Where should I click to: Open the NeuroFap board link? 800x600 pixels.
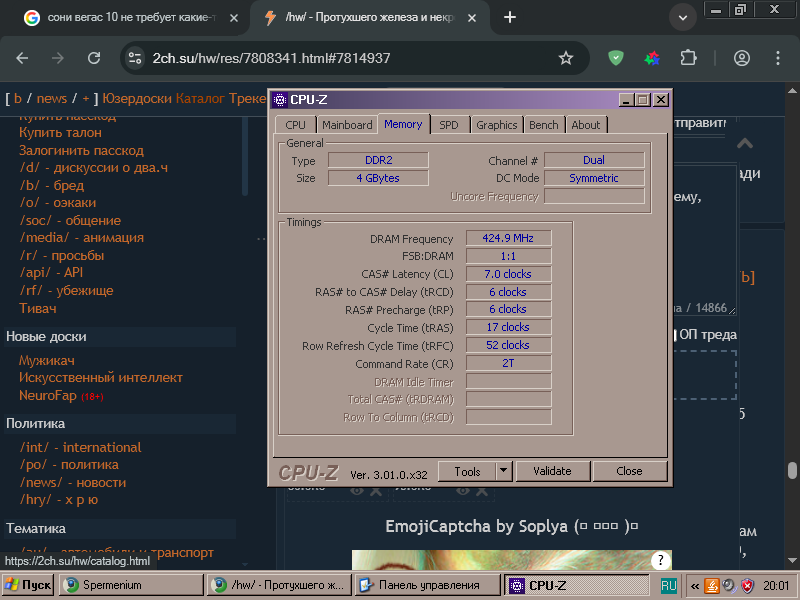point(47,395)
